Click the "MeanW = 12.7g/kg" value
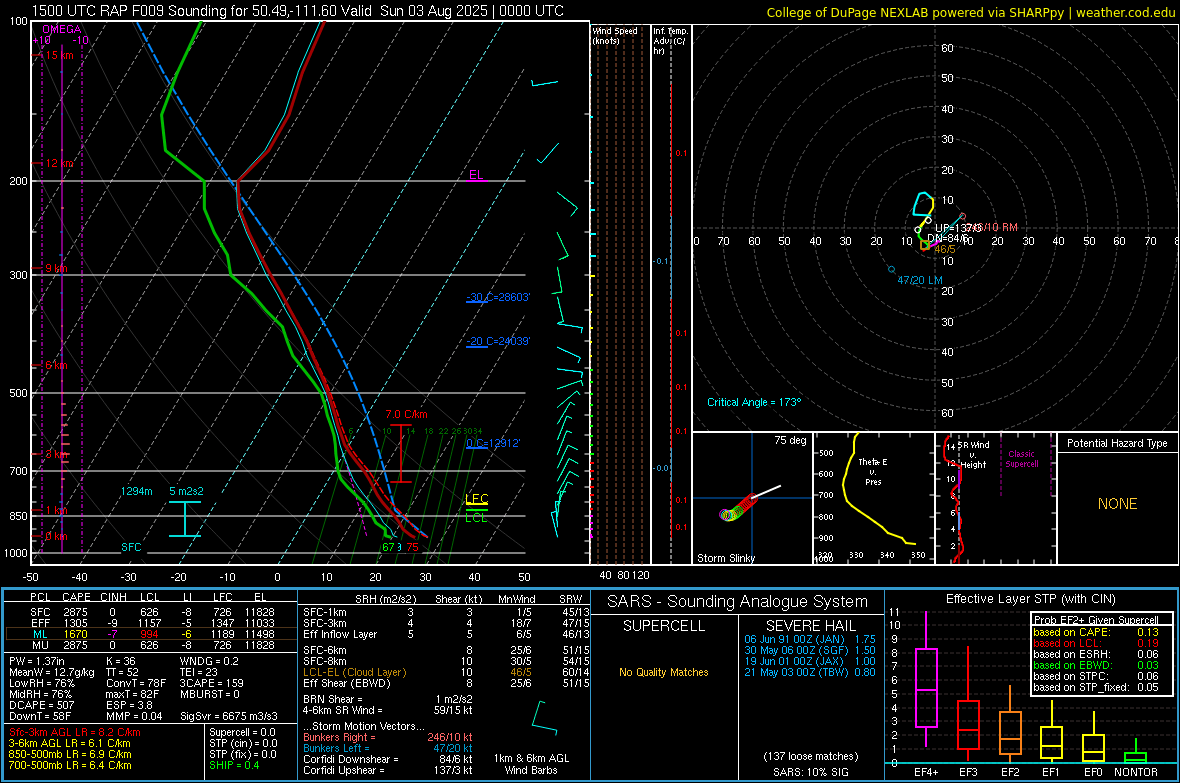 tap(52, 672)
